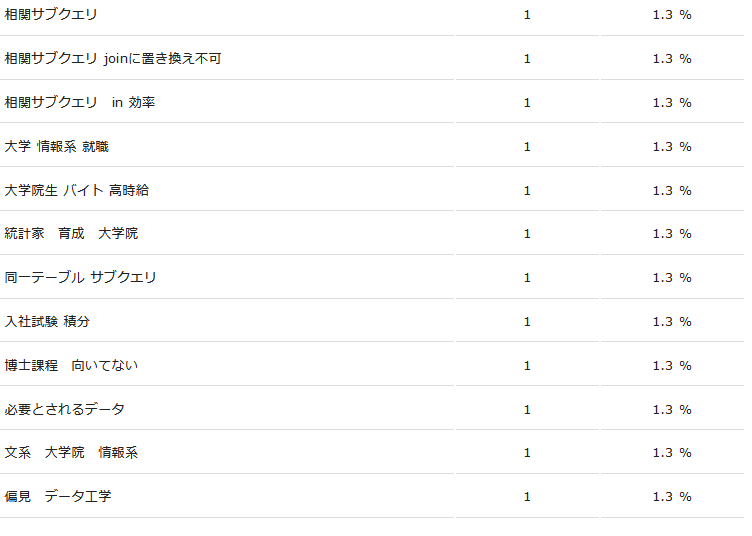Image resolution: width=752 pixels, height=536 pixels.
Task: Click the percentage for 偏見 データ工学 row
Action: [x=672, y=497]
